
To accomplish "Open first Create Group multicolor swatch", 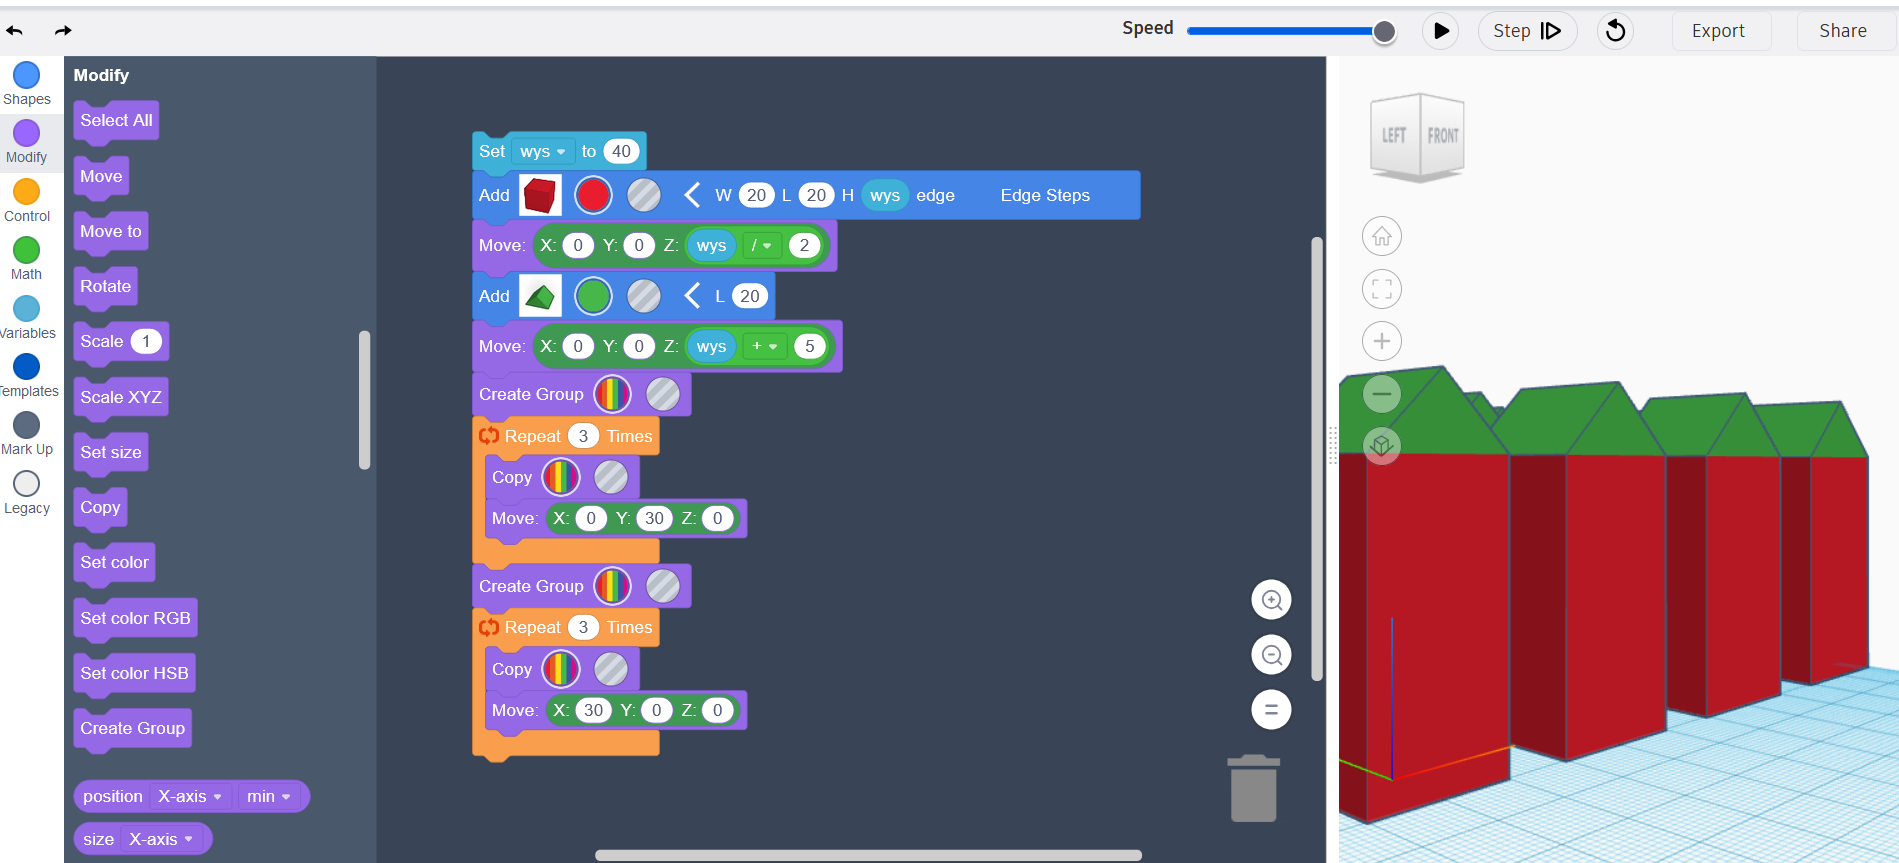I will coord(612,395).
